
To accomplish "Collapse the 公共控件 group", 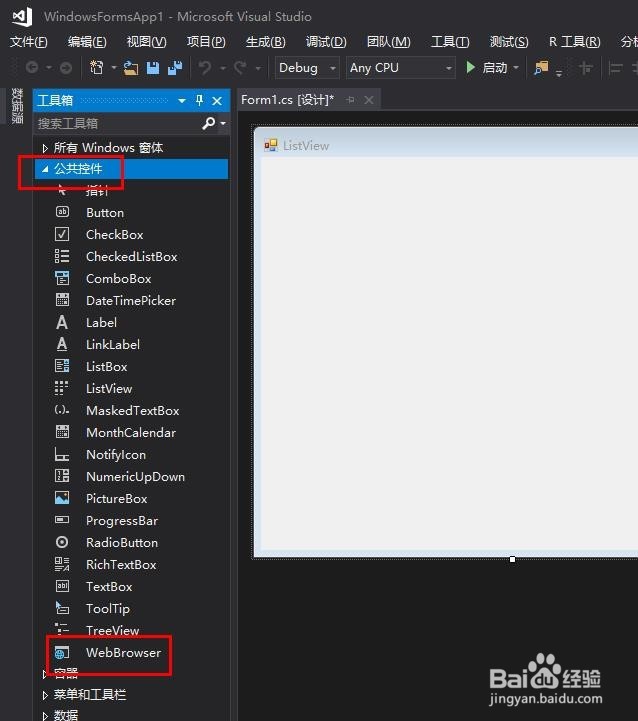I will pyautogui.click(x=45, y=169).
